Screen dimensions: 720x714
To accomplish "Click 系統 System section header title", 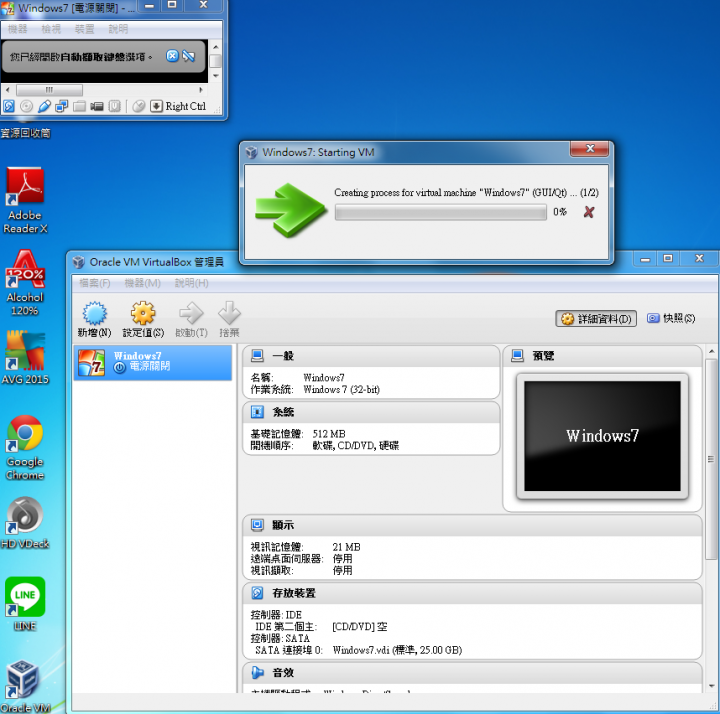I will coord(283,412).
